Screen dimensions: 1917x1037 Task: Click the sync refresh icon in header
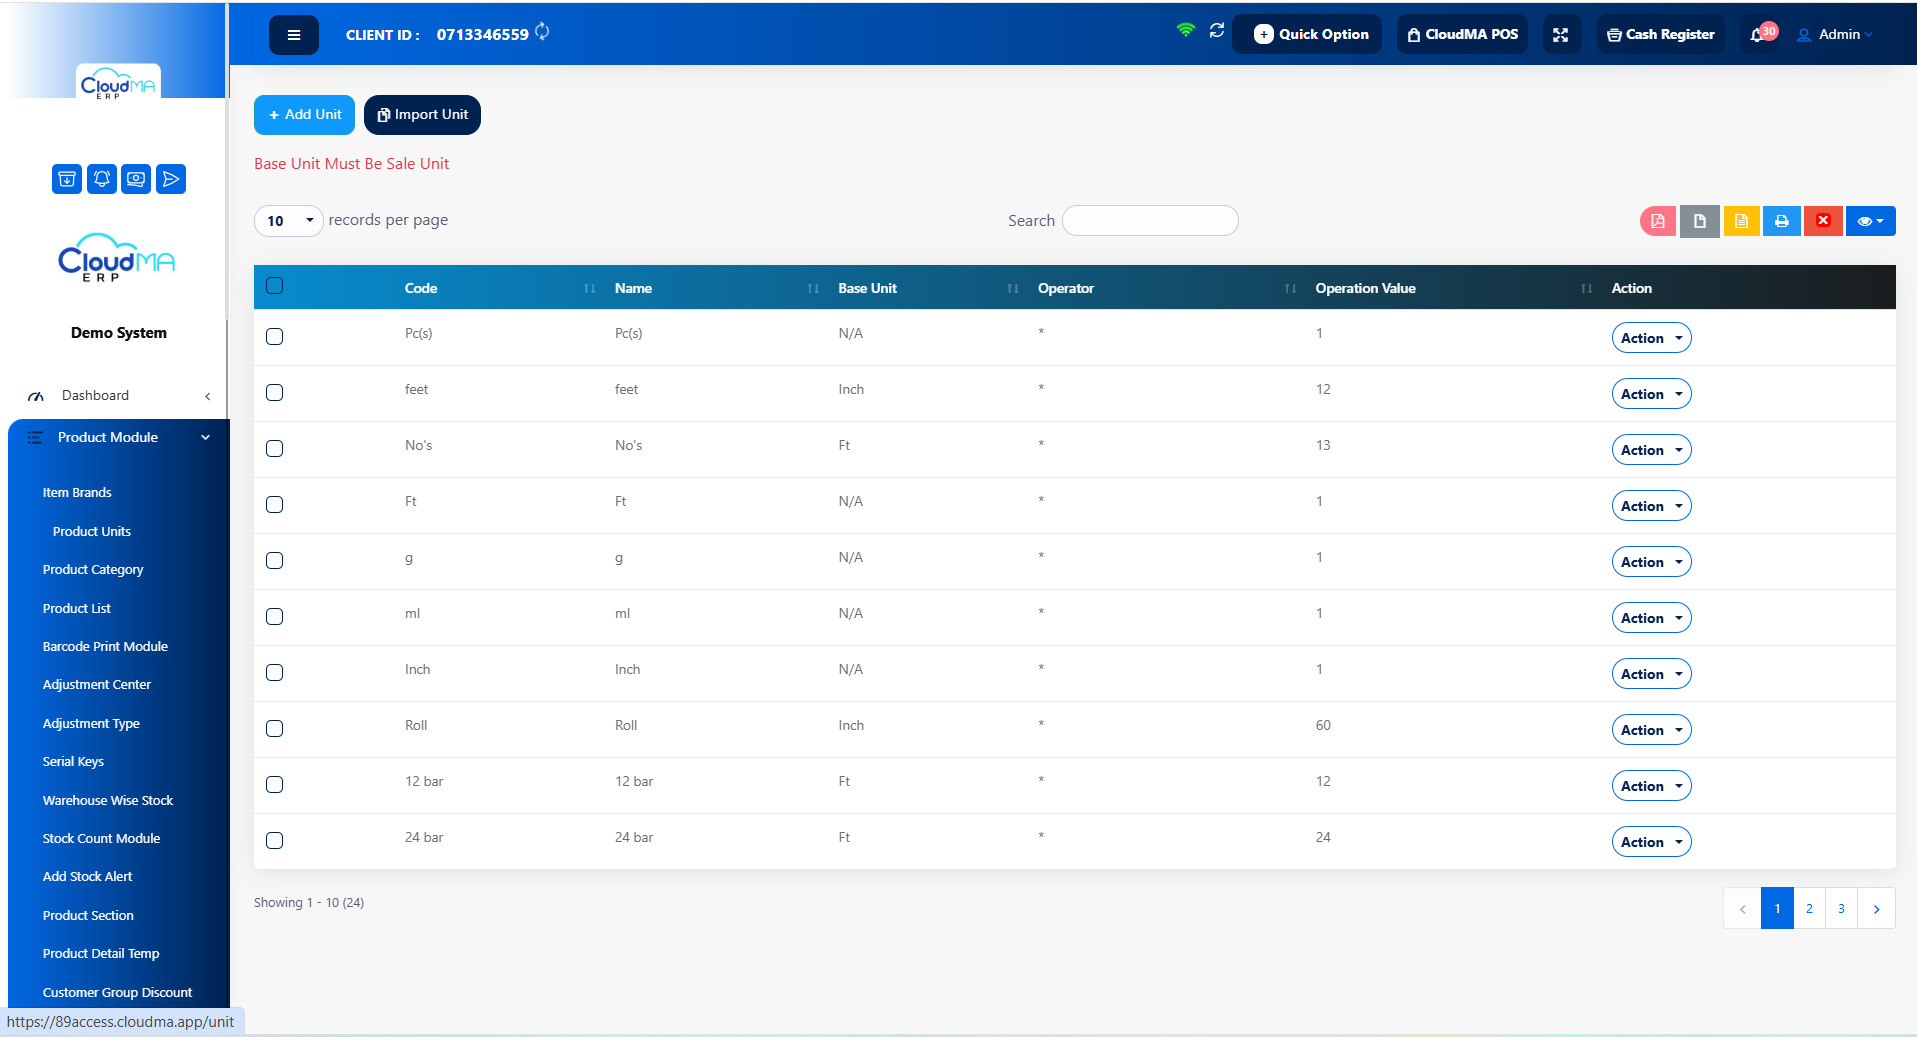1217,31
